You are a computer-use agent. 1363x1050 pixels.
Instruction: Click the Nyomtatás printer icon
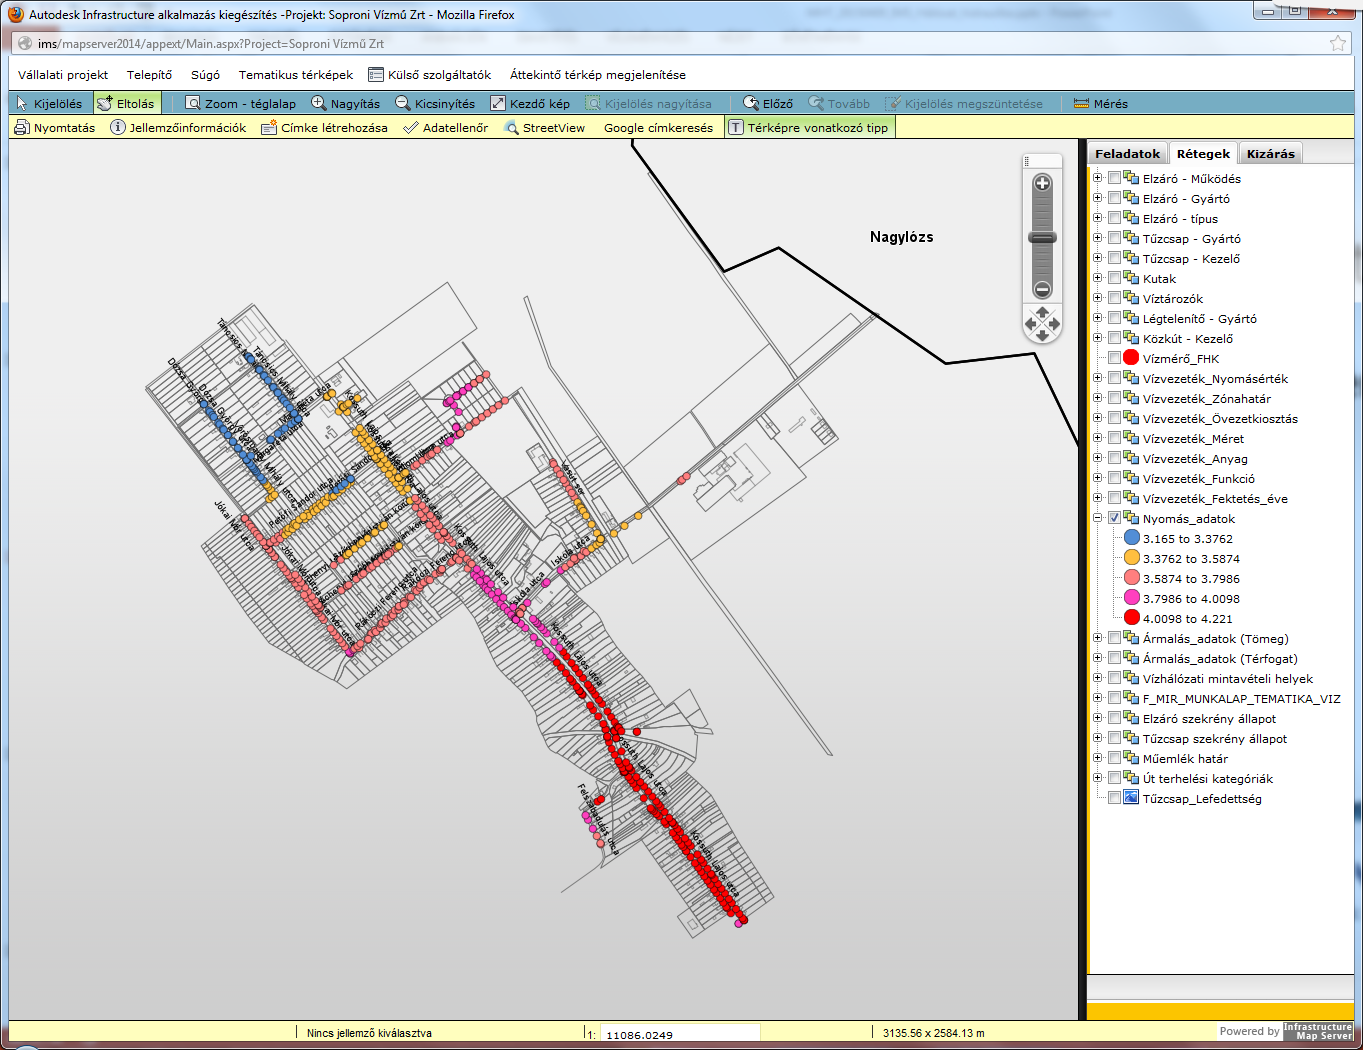coord(21,127)
